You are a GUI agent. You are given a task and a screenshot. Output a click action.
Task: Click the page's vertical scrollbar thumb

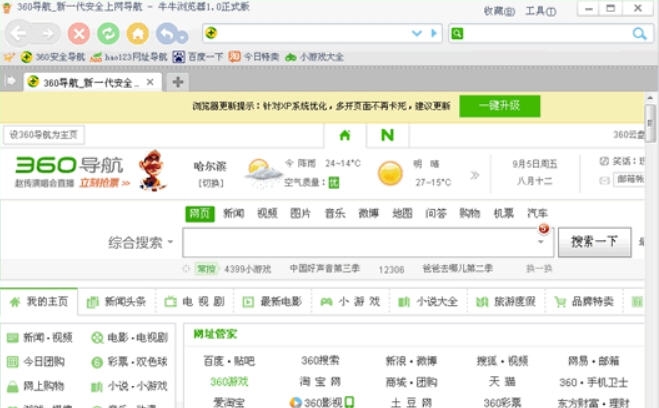(x=651, y=122)
